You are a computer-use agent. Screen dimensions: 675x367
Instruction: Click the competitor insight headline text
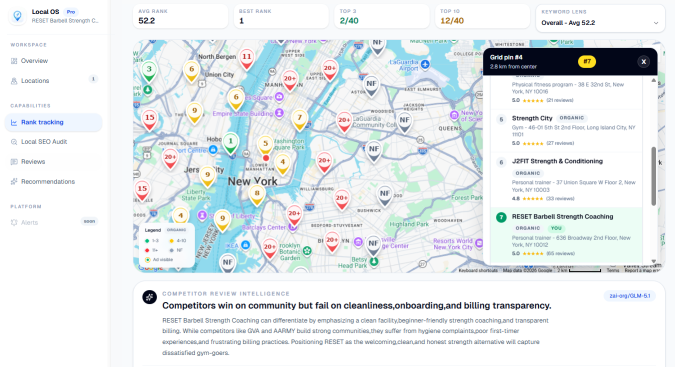[x=356, y=306]
